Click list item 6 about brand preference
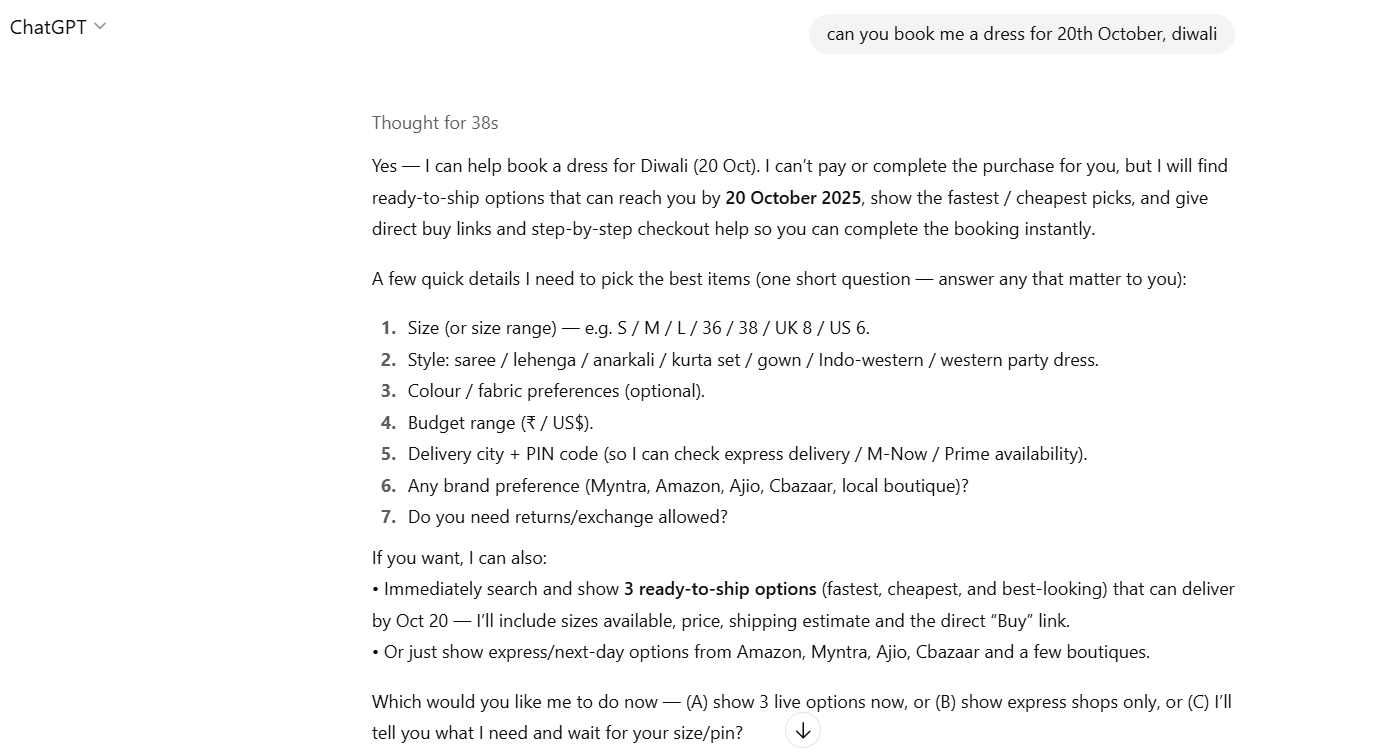Screen dimensions: 1395x754 688,486
